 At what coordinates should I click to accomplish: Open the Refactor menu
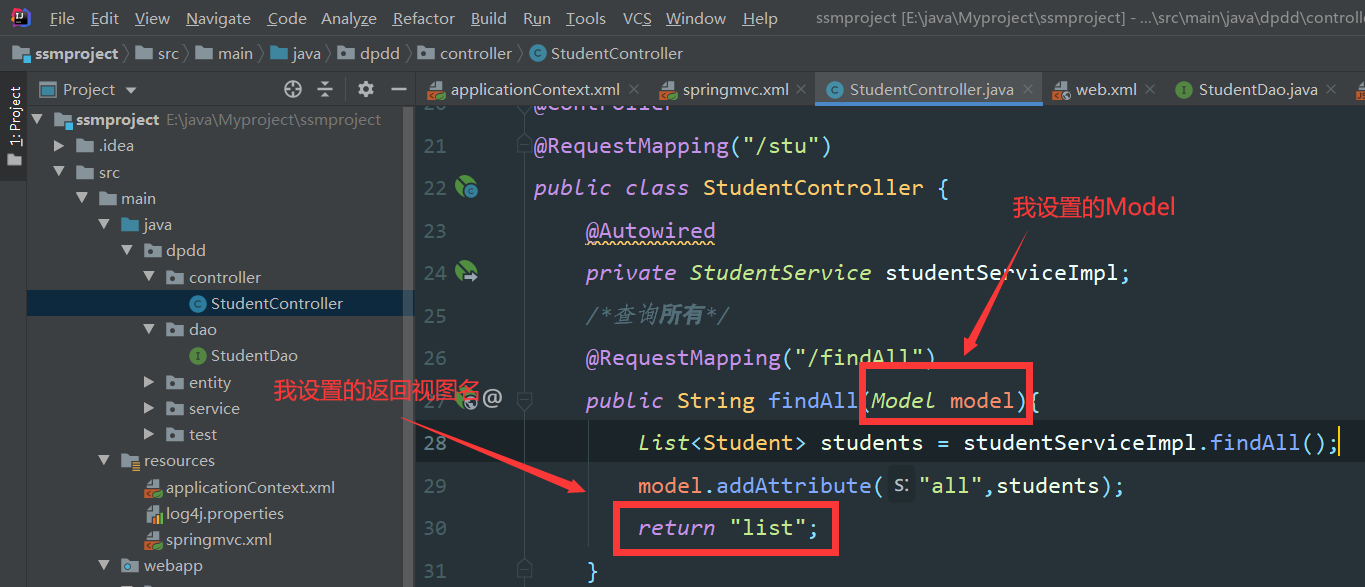point(424,18)
